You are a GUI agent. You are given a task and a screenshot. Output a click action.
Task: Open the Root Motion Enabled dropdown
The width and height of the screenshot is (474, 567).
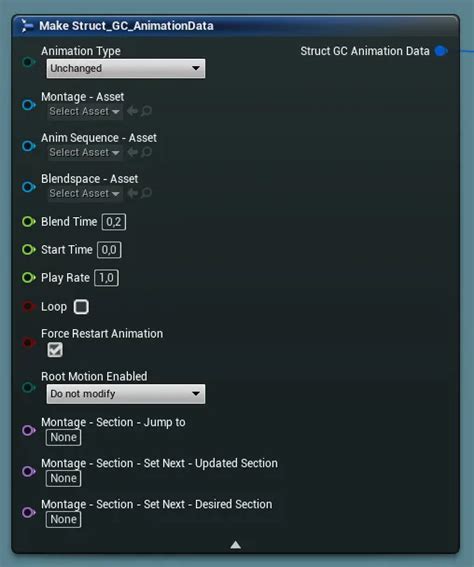click(125, 394)
